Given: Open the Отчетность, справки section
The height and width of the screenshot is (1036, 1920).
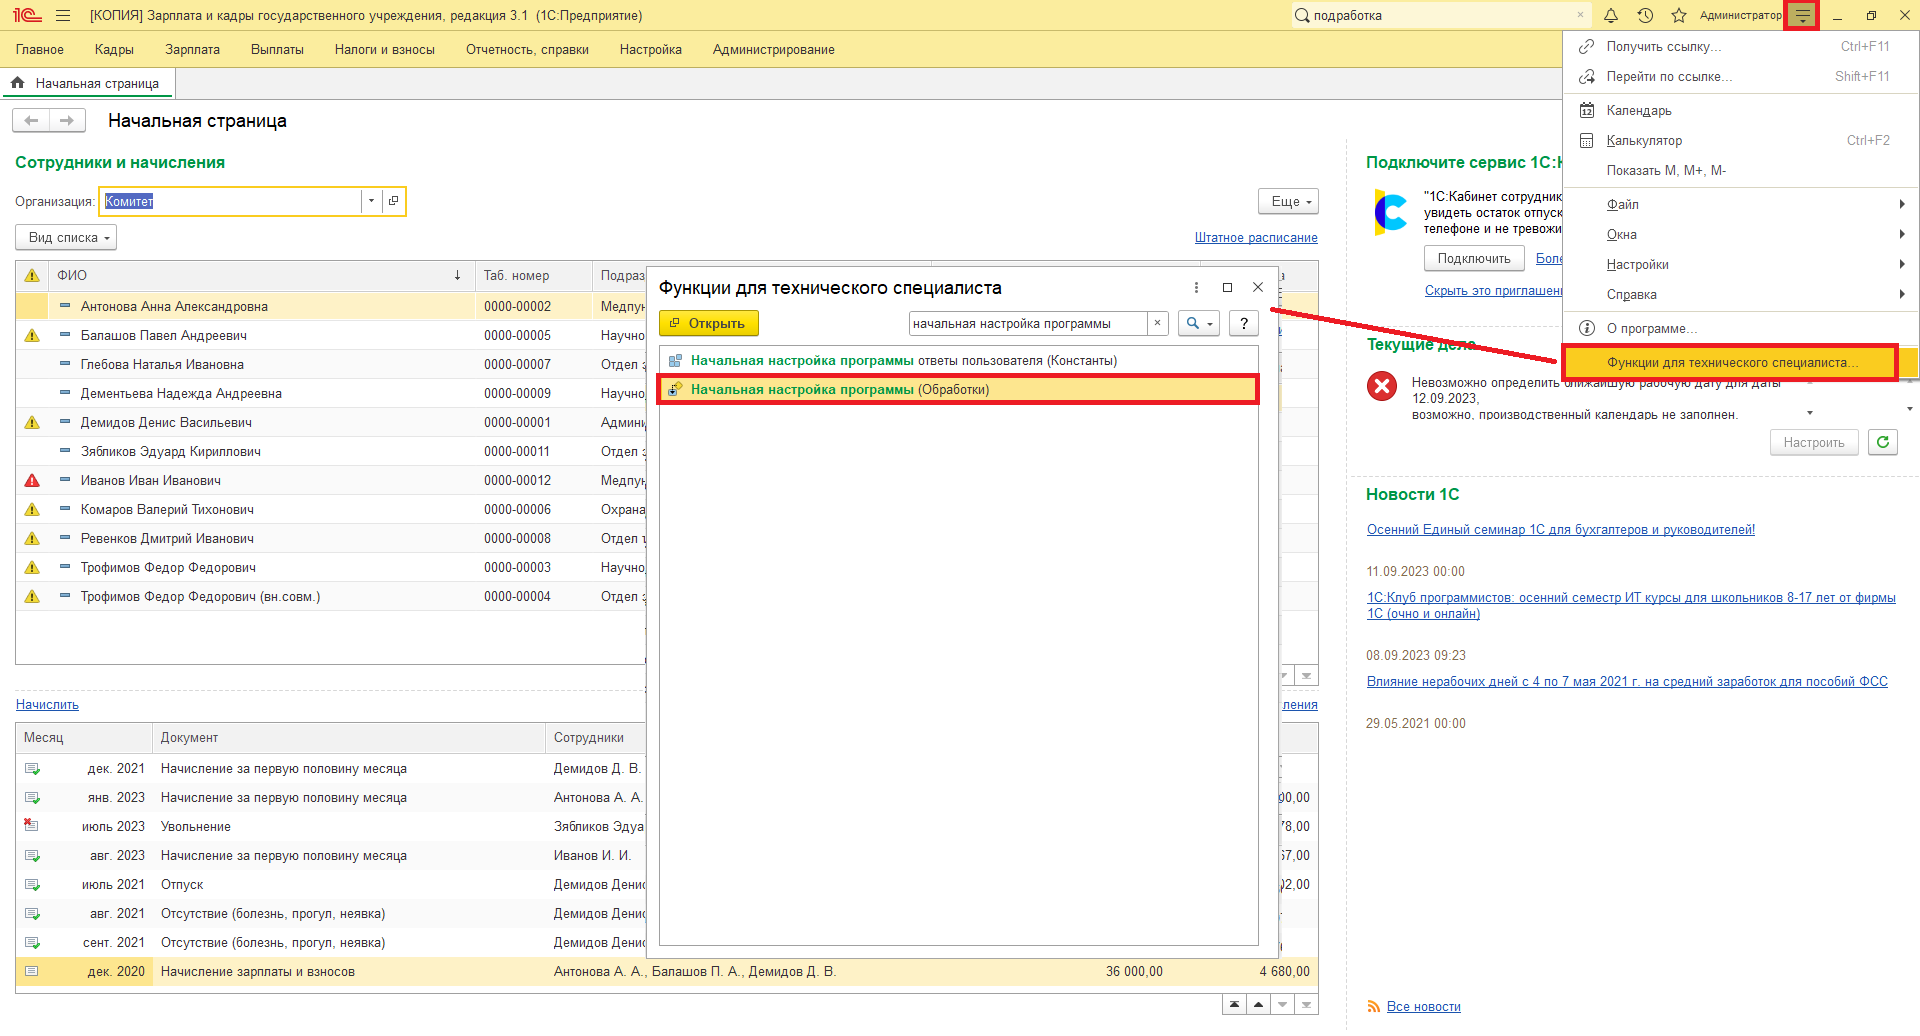Looking at the screenshot, I should click(527, 50).
